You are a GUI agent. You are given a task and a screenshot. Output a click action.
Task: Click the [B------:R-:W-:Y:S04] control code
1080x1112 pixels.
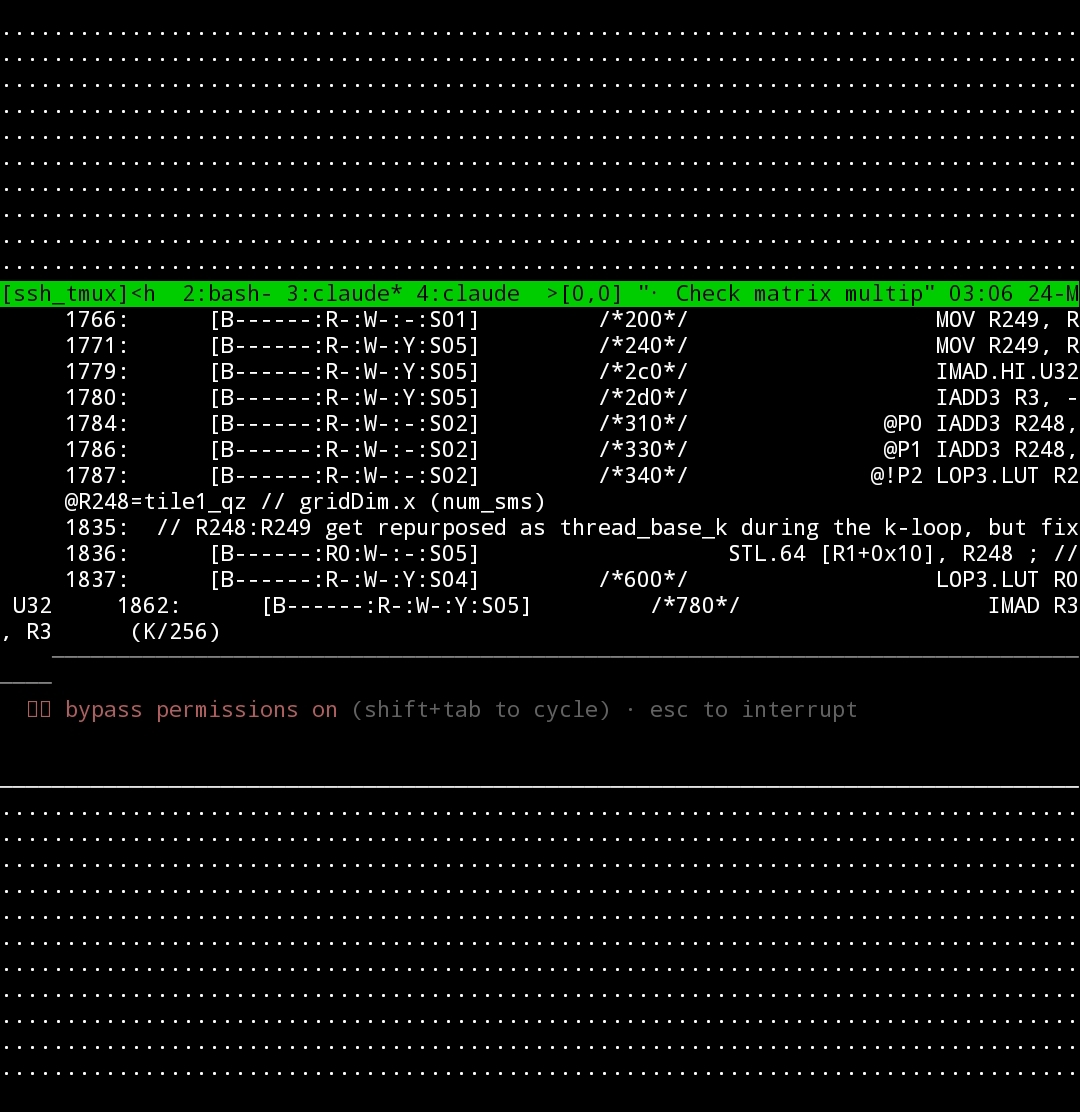pos(345,579)
